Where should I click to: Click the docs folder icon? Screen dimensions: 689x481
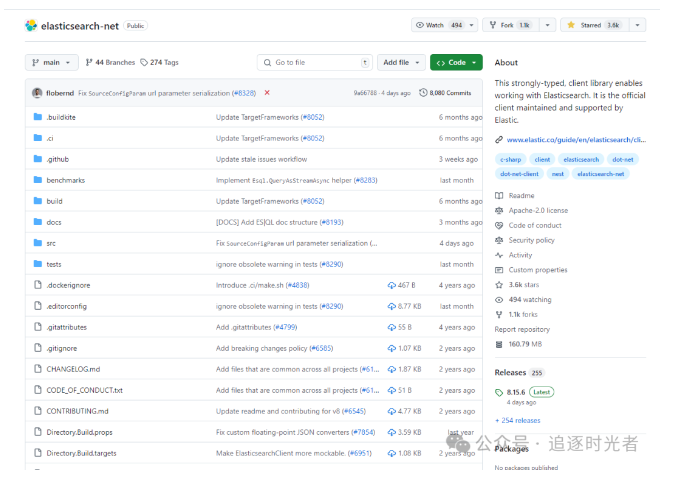pyautogui.click(x=38, y=222)
